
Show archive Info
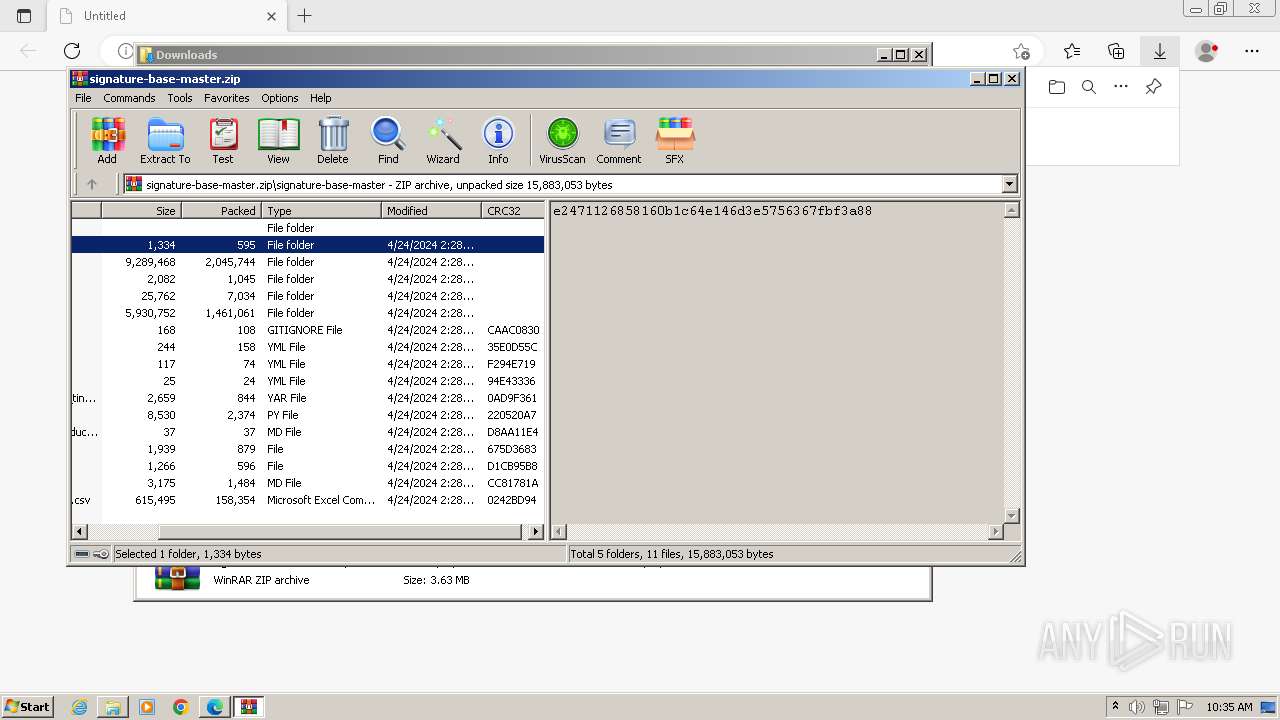click(498, 140)
